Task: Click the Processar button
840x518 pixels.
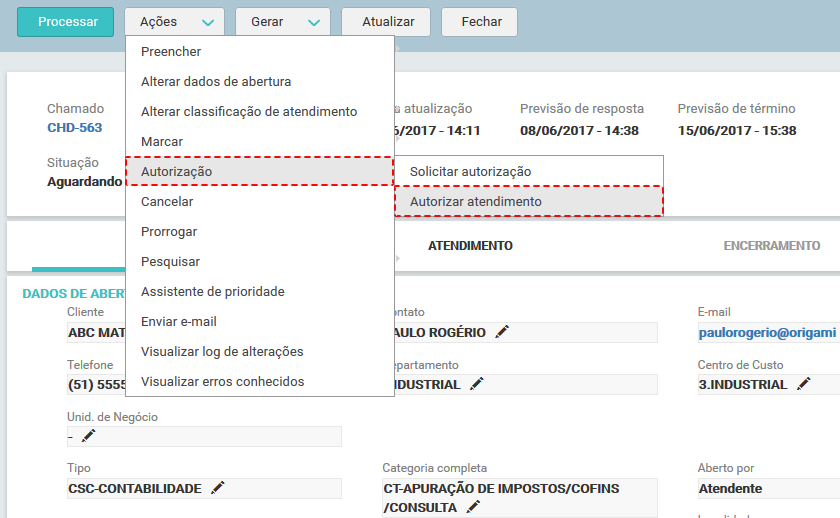Action: tap(65, 22)
